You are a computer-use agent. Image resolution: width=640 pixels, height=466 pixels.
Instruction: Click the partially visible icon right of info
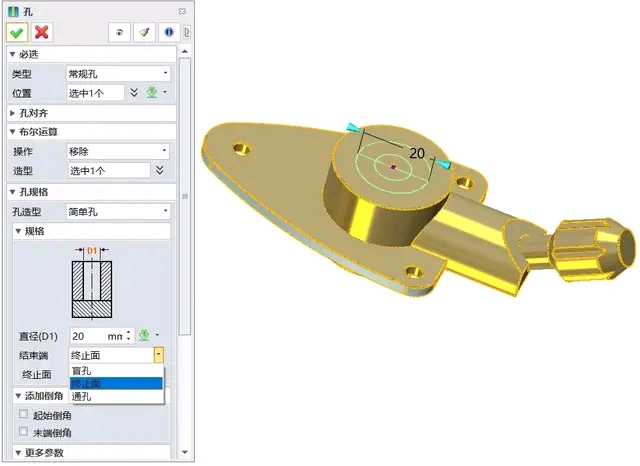click(187, 32)
